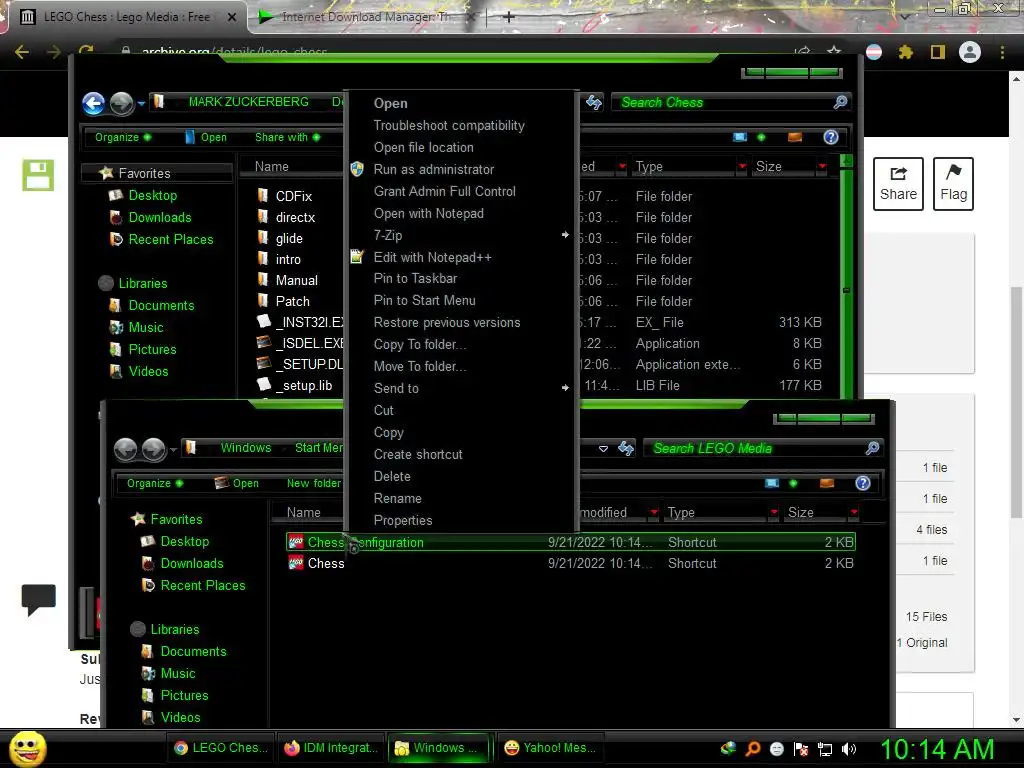Open Recent Places in LEGO Media window
Image resolution: width=1024 pixels, height=768 pixels.
pyautogui.click(x=203, y=586)
